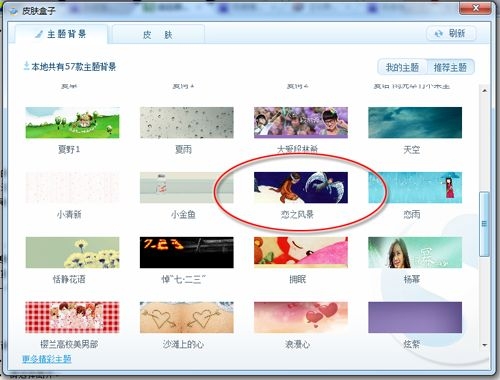Click the 樱兰高校美男部 label text
500x380 pixels.
point(69,344)
